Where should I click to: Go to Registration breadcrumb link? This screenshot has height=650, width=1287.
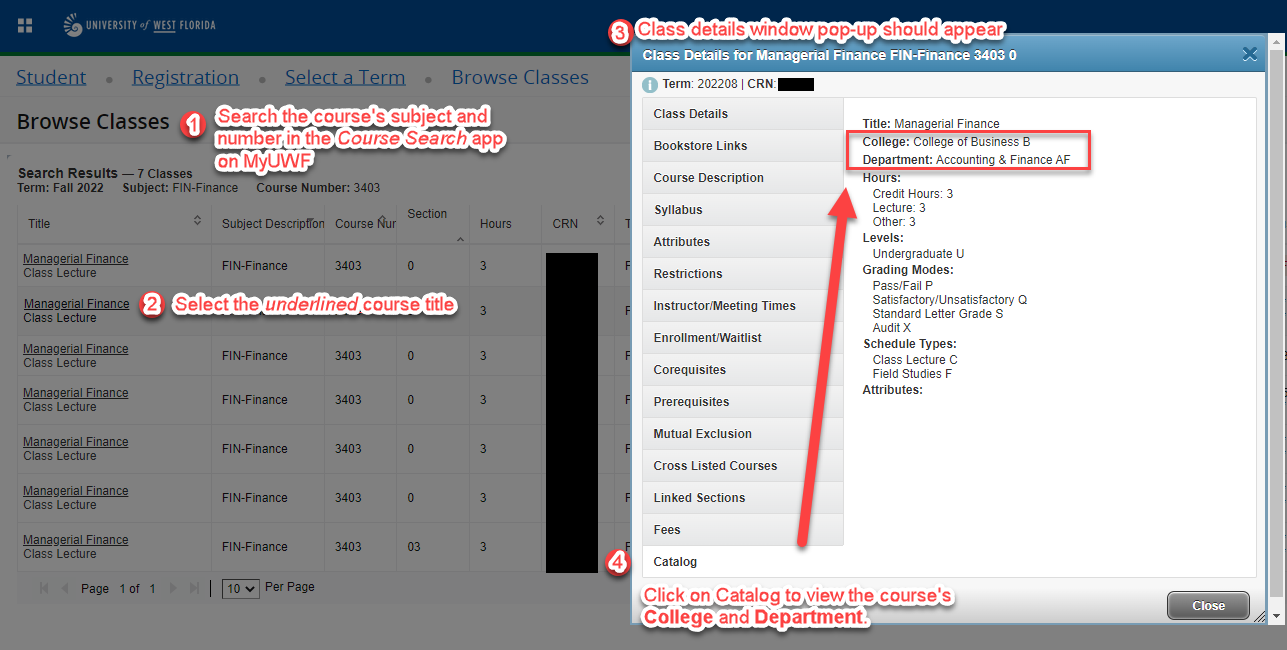[x=185, y=78]
